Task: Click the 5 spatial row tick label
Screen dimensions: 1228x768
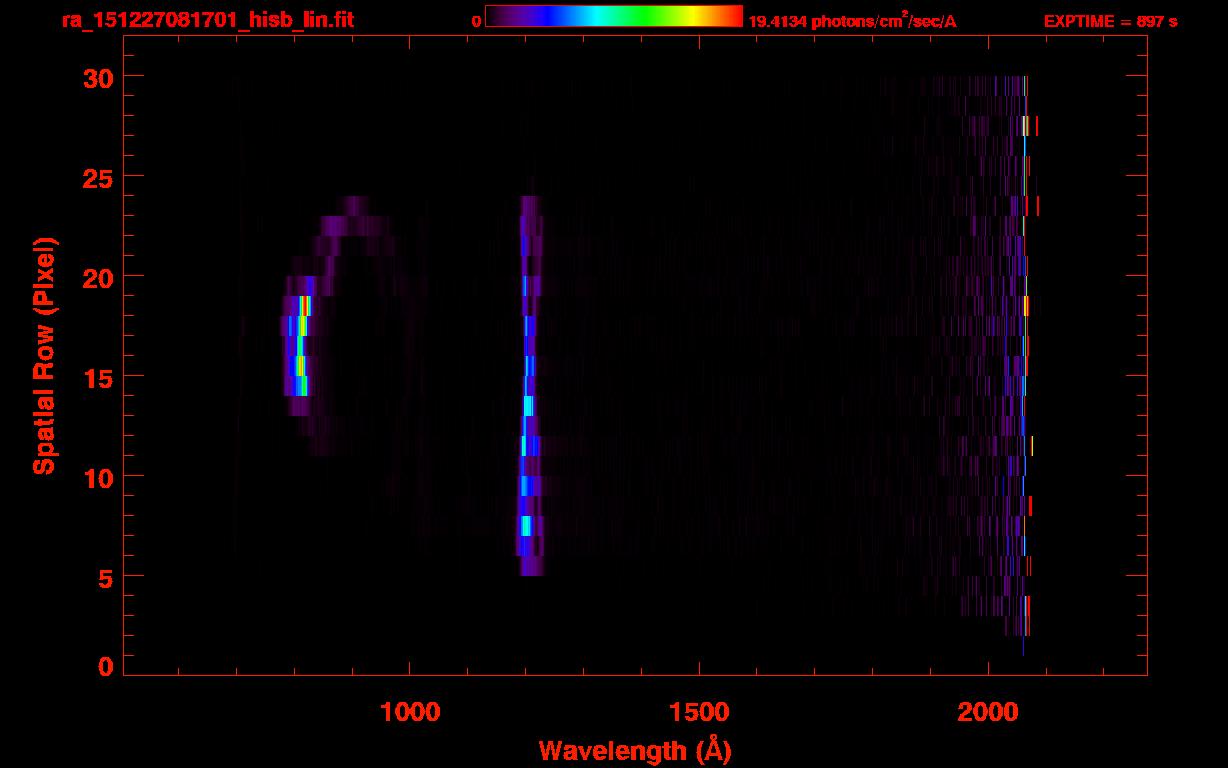Action: pyautogui.click(x=107, y=577)
